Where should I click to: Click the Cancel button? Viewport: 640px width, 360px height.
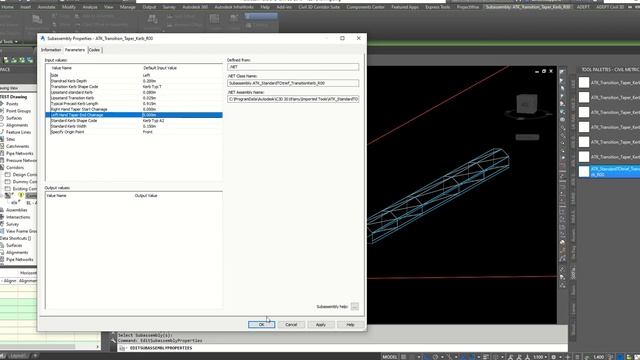click(x=291, y=324)
